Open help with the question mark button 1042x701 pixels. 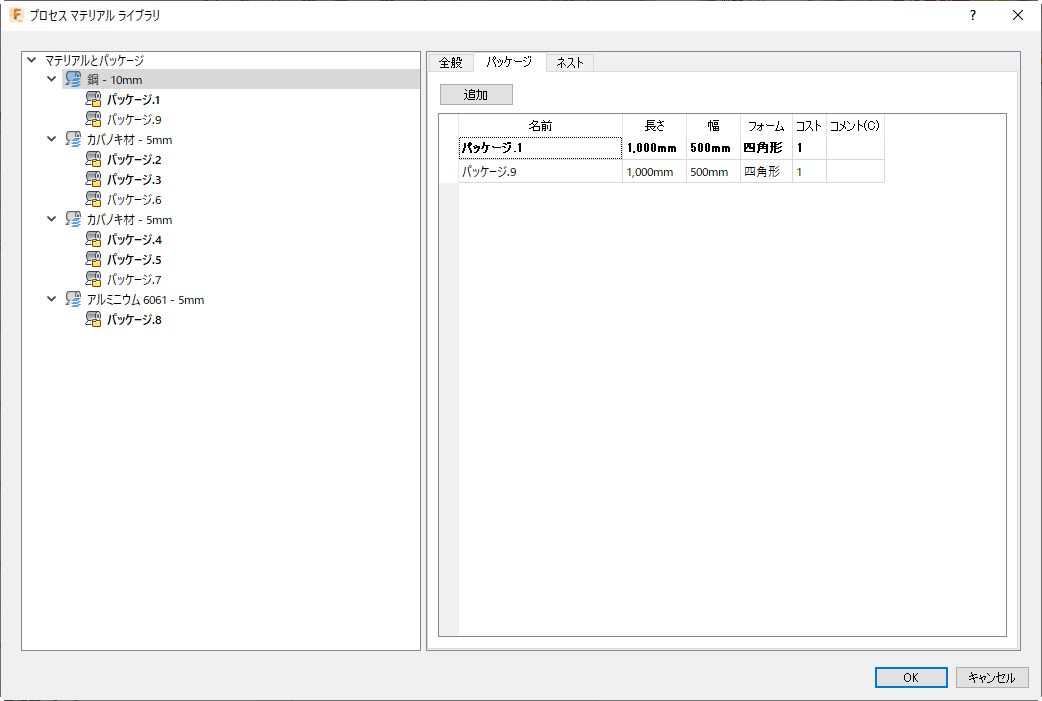(x=973, y=15)
